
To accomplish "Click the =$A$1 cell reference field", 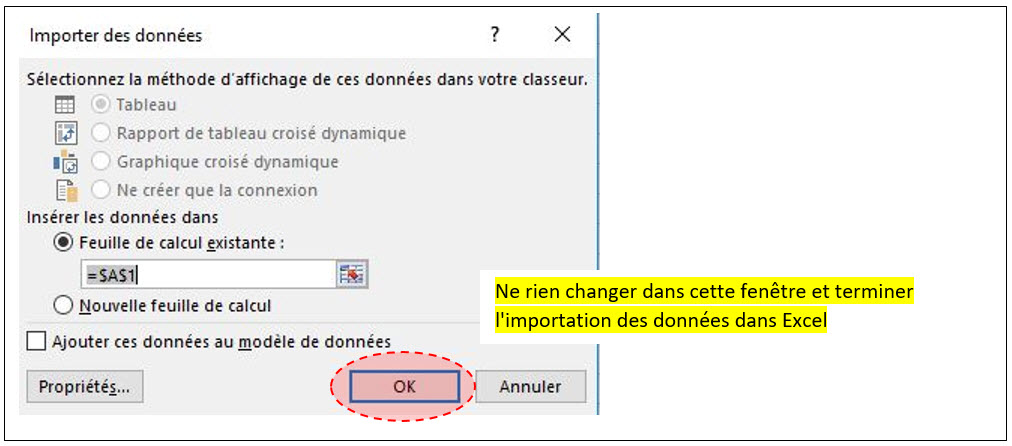I will pos(207,275).
